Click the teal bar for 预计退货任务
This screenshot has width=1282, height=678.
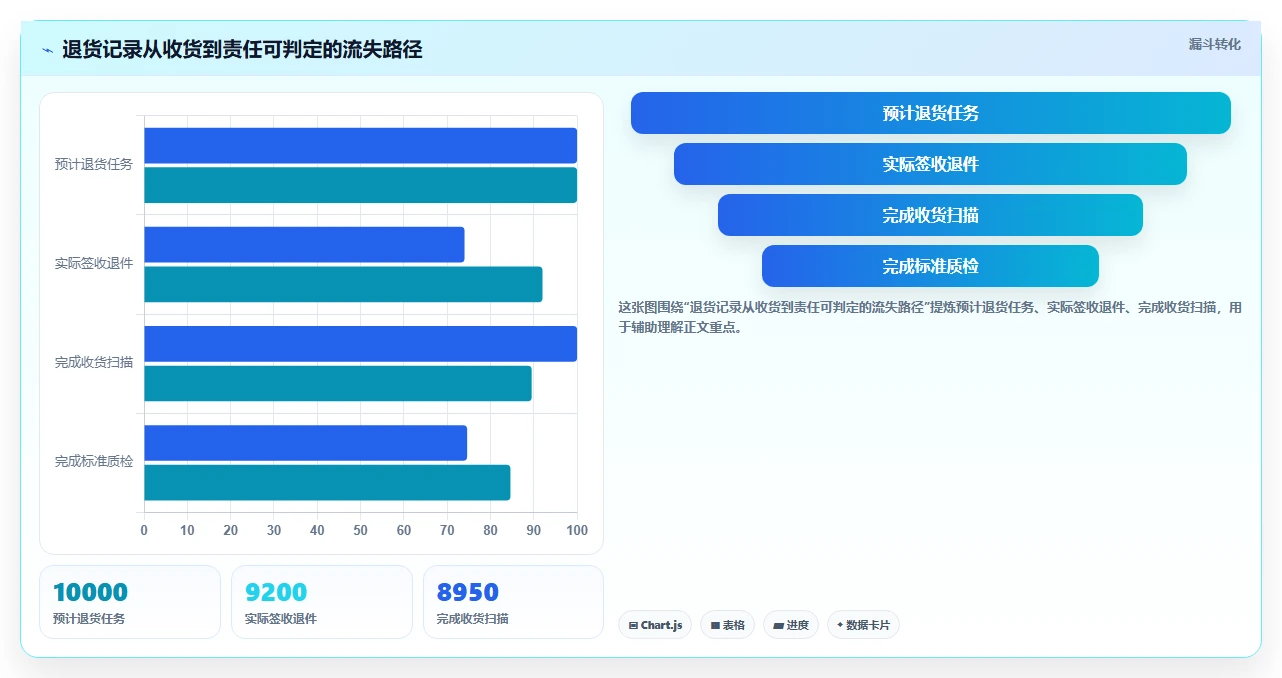click(361, 185)
